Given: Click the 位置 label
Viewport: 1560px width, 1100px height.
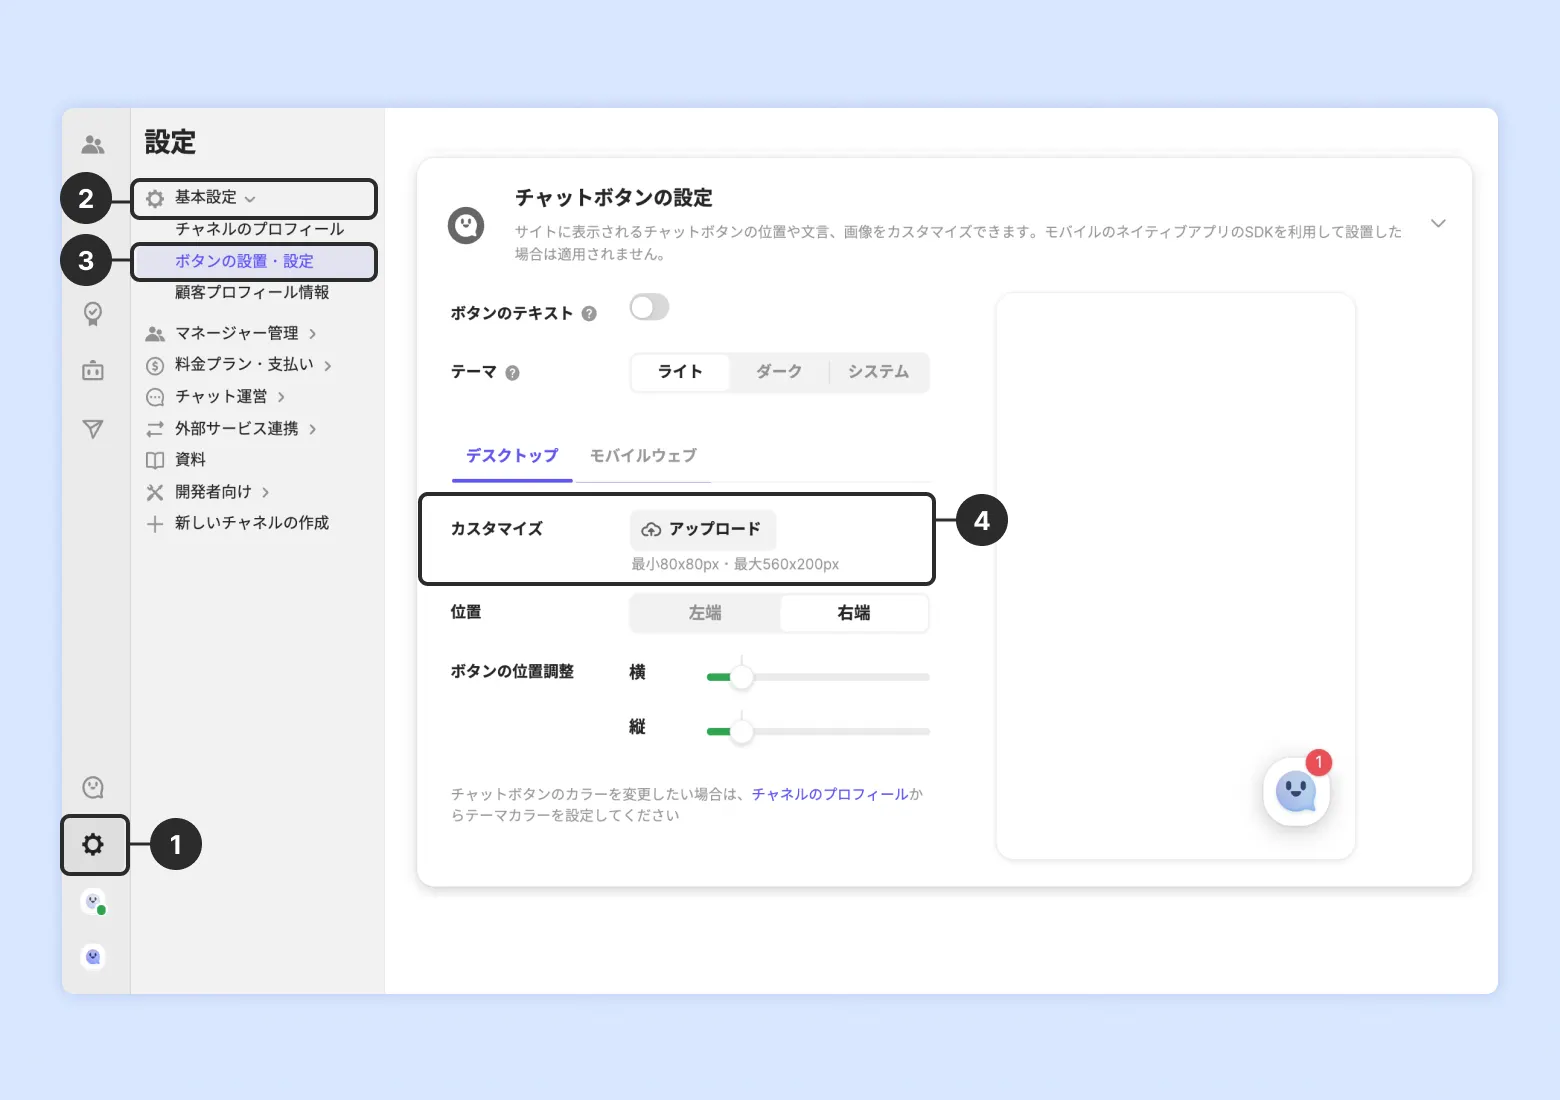Looking at the screenshot, I should click(x=466, y=612).
